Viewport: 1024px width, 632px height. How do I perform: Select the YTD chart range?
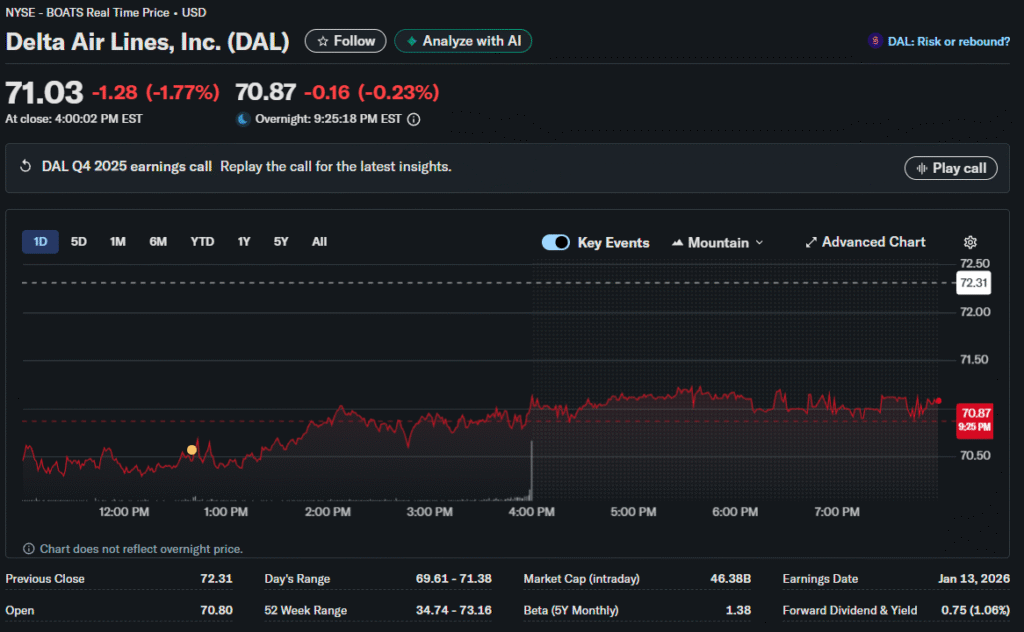click(202, 242)
